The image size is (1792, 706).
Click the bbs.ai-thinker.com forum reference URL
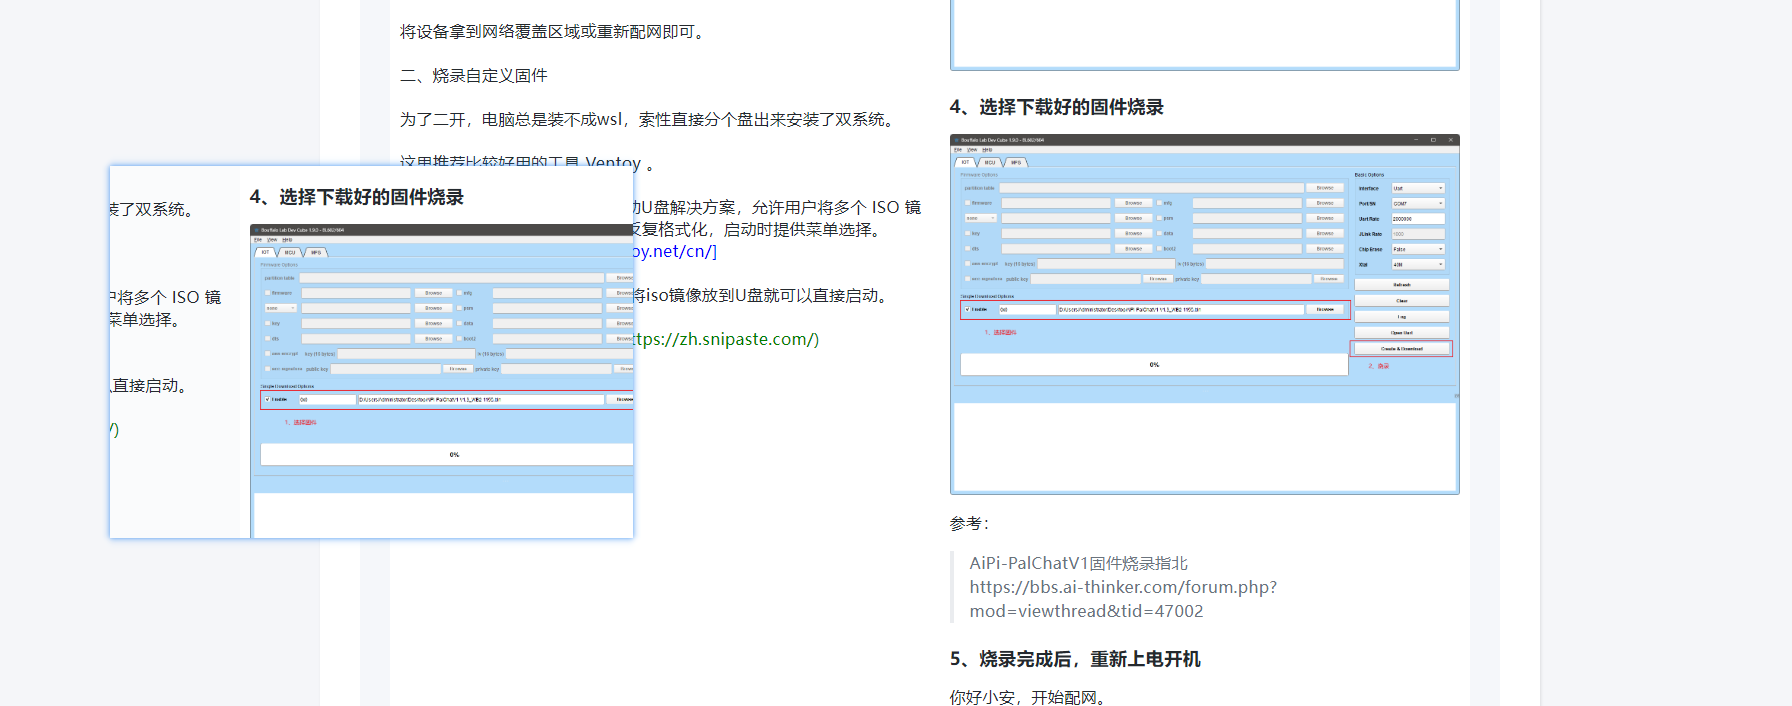point(1123,599)
